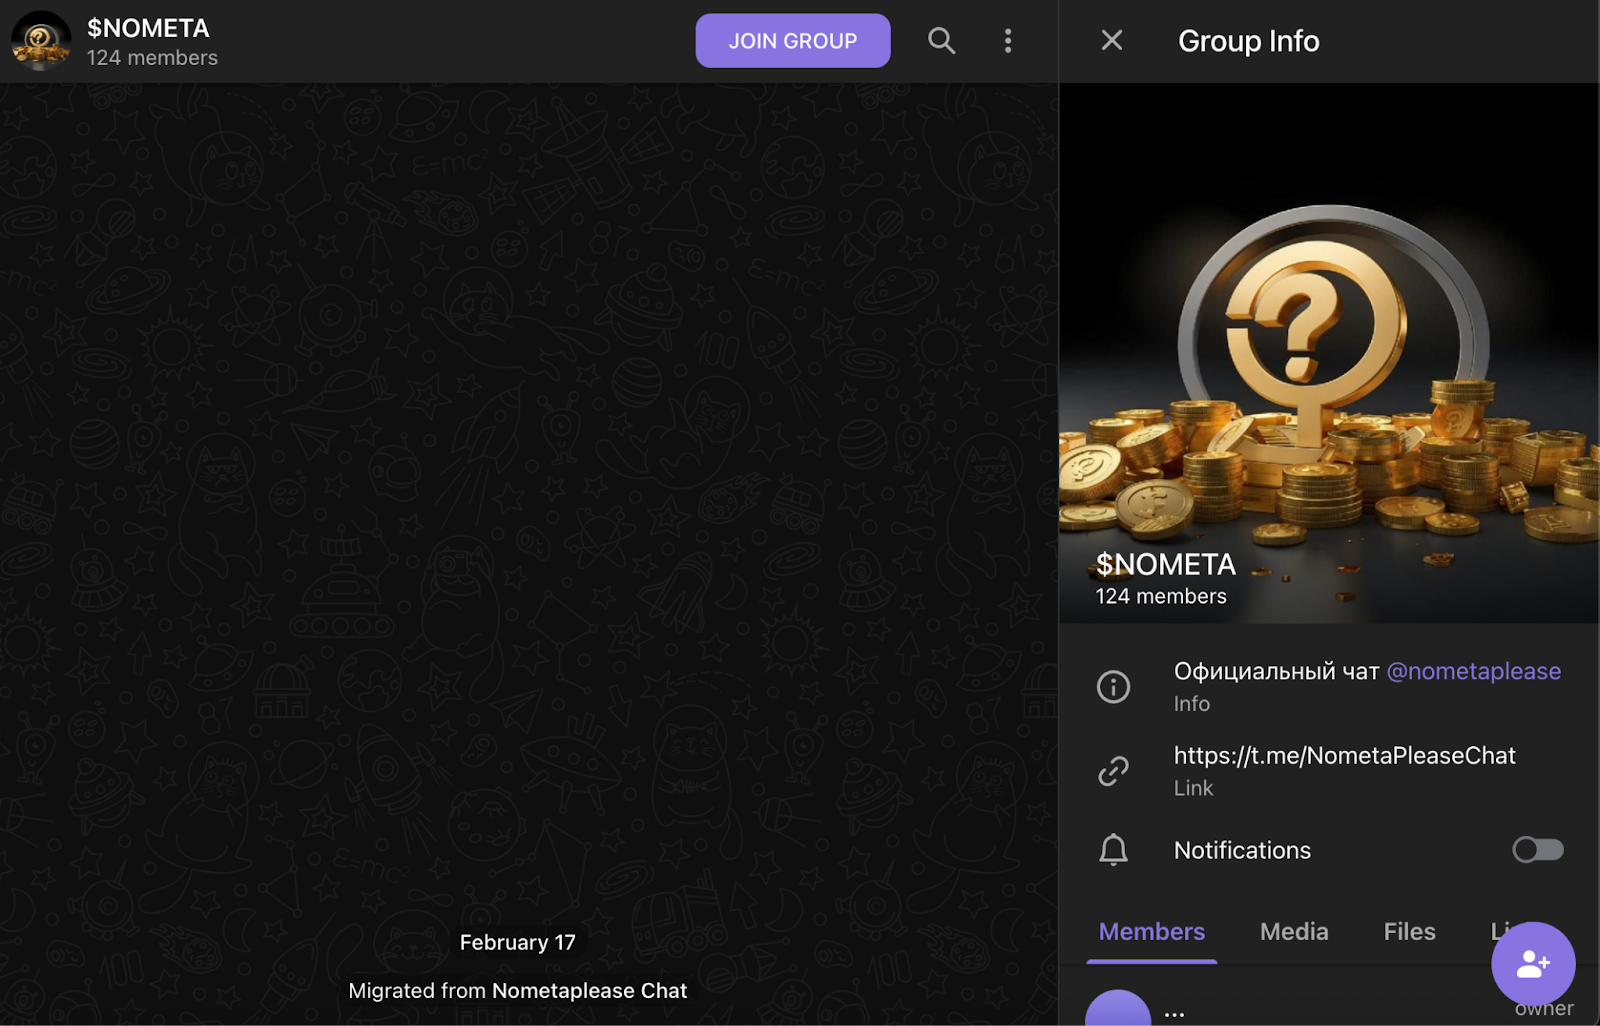This screenshot has height=1026, width=1600.
Task: Click the info circle icon
Action: [x=1113, y=687]
